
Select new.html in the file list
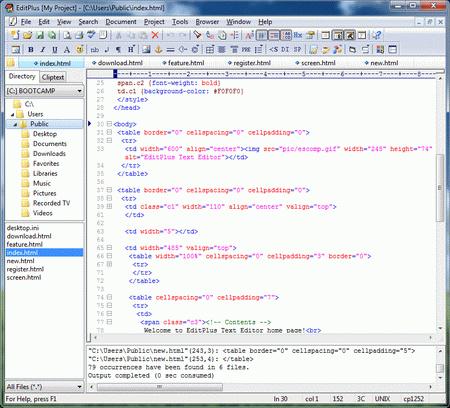coord(20,261)
